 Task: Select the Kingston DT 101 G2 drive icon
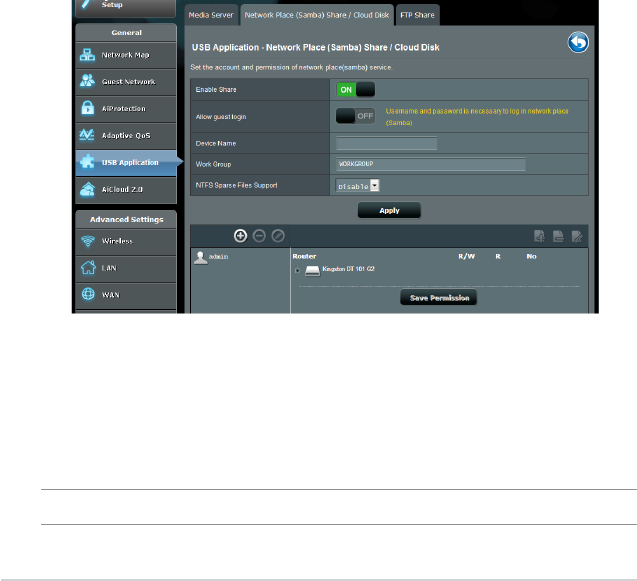pyautogui.click(x=312, y=271)
